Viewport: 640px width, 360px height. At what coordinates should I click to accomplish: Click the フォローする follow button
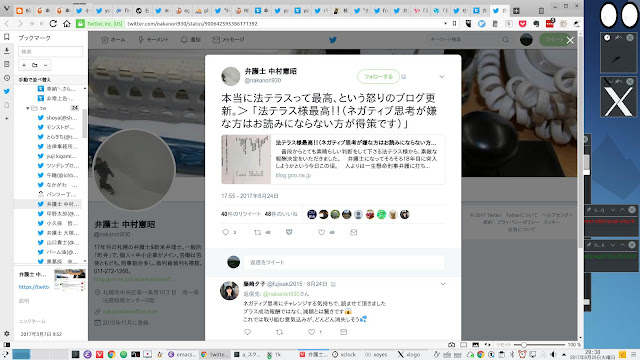click(378, 77)
